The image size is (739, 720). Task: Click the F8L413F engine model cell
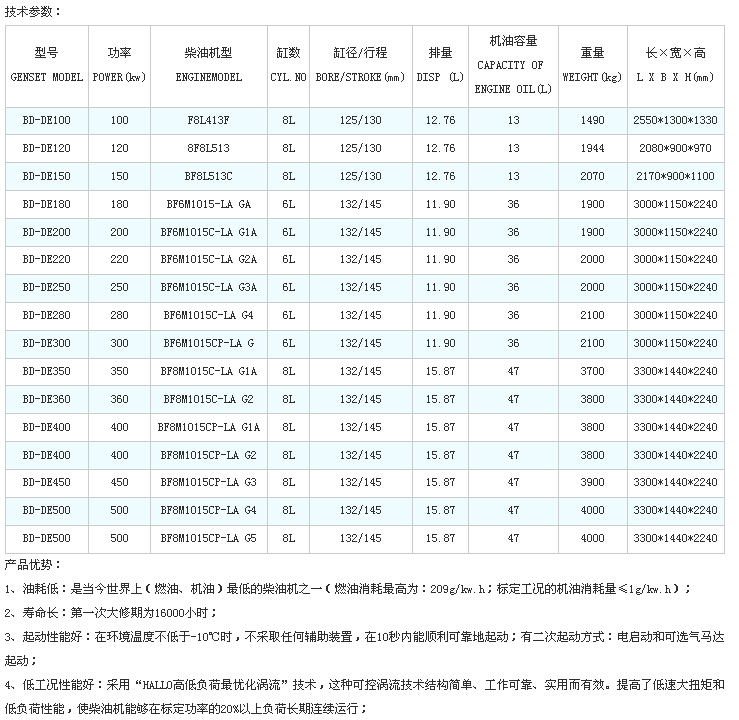pyautogui.click(x=208, y=120)
